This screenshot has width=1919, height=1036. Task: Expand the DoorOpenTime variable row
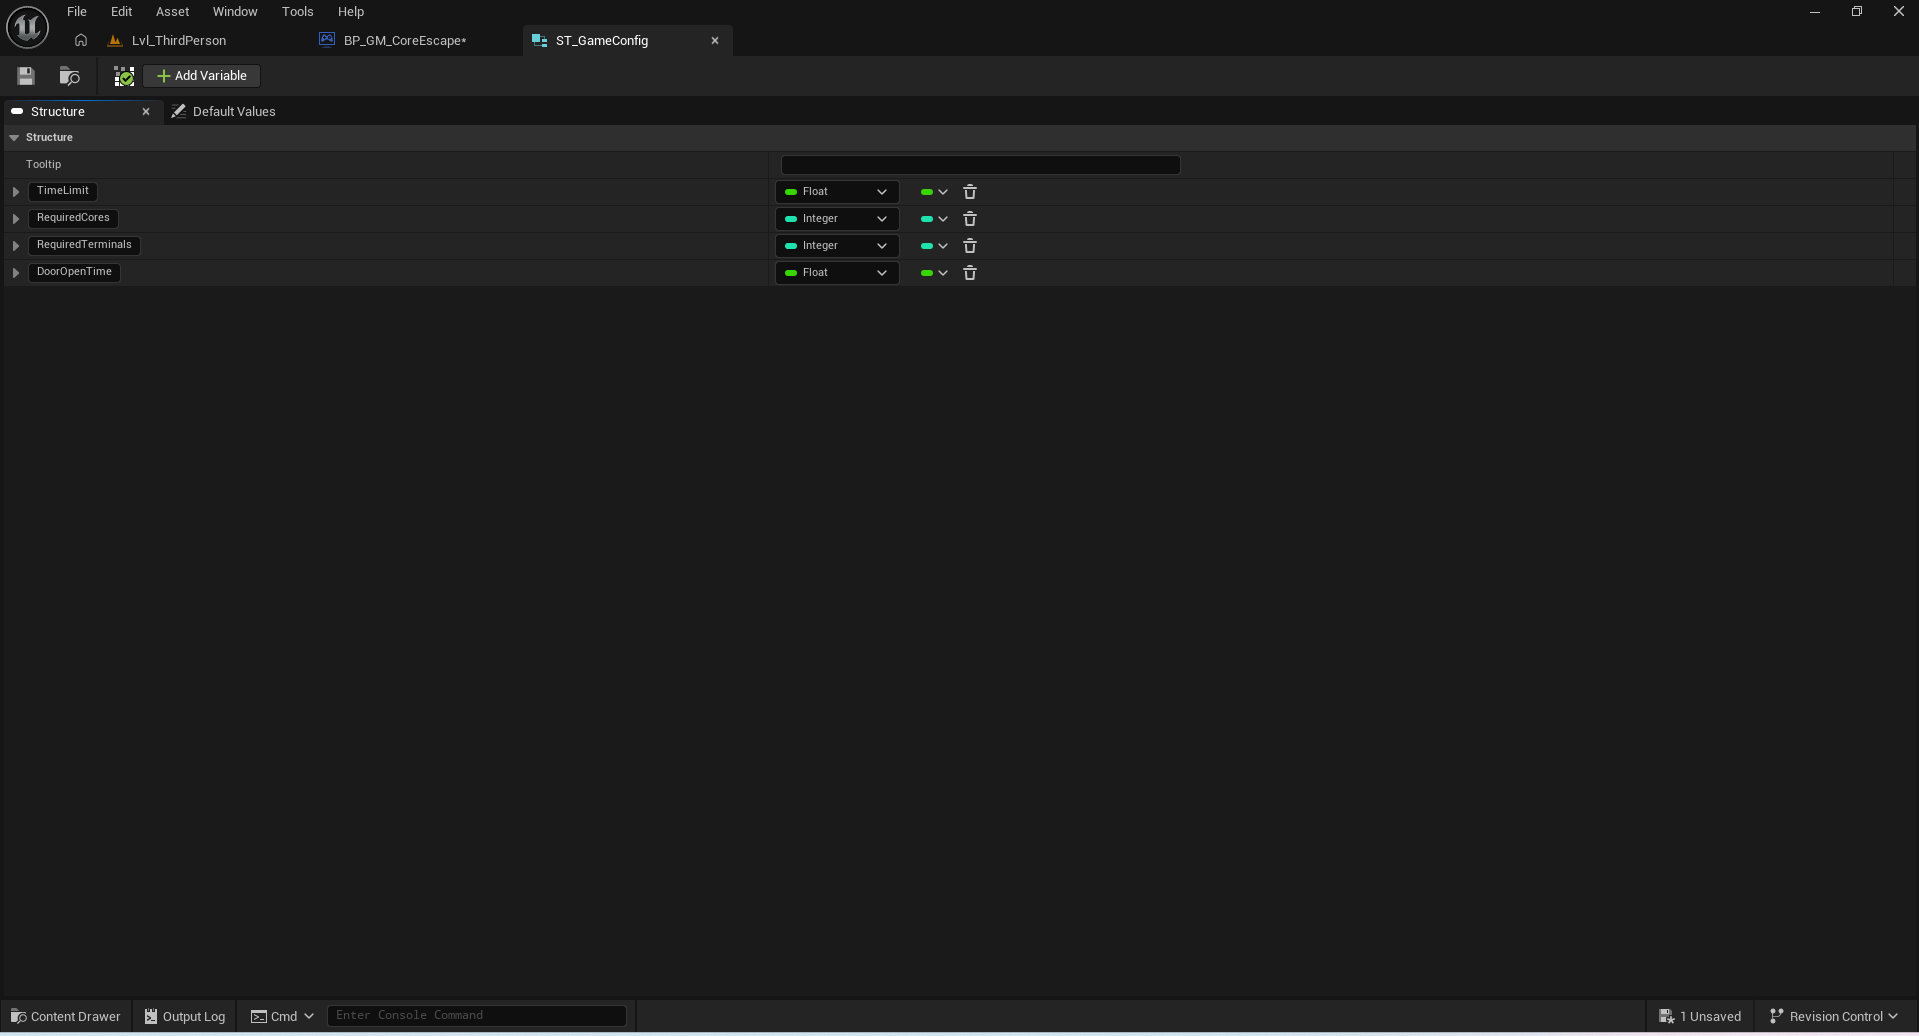[16, 273]
